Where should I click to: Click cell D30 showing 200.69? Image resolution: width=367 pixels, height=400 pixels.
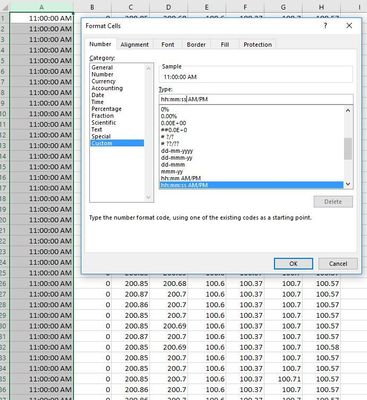click(x=169, y=326)
